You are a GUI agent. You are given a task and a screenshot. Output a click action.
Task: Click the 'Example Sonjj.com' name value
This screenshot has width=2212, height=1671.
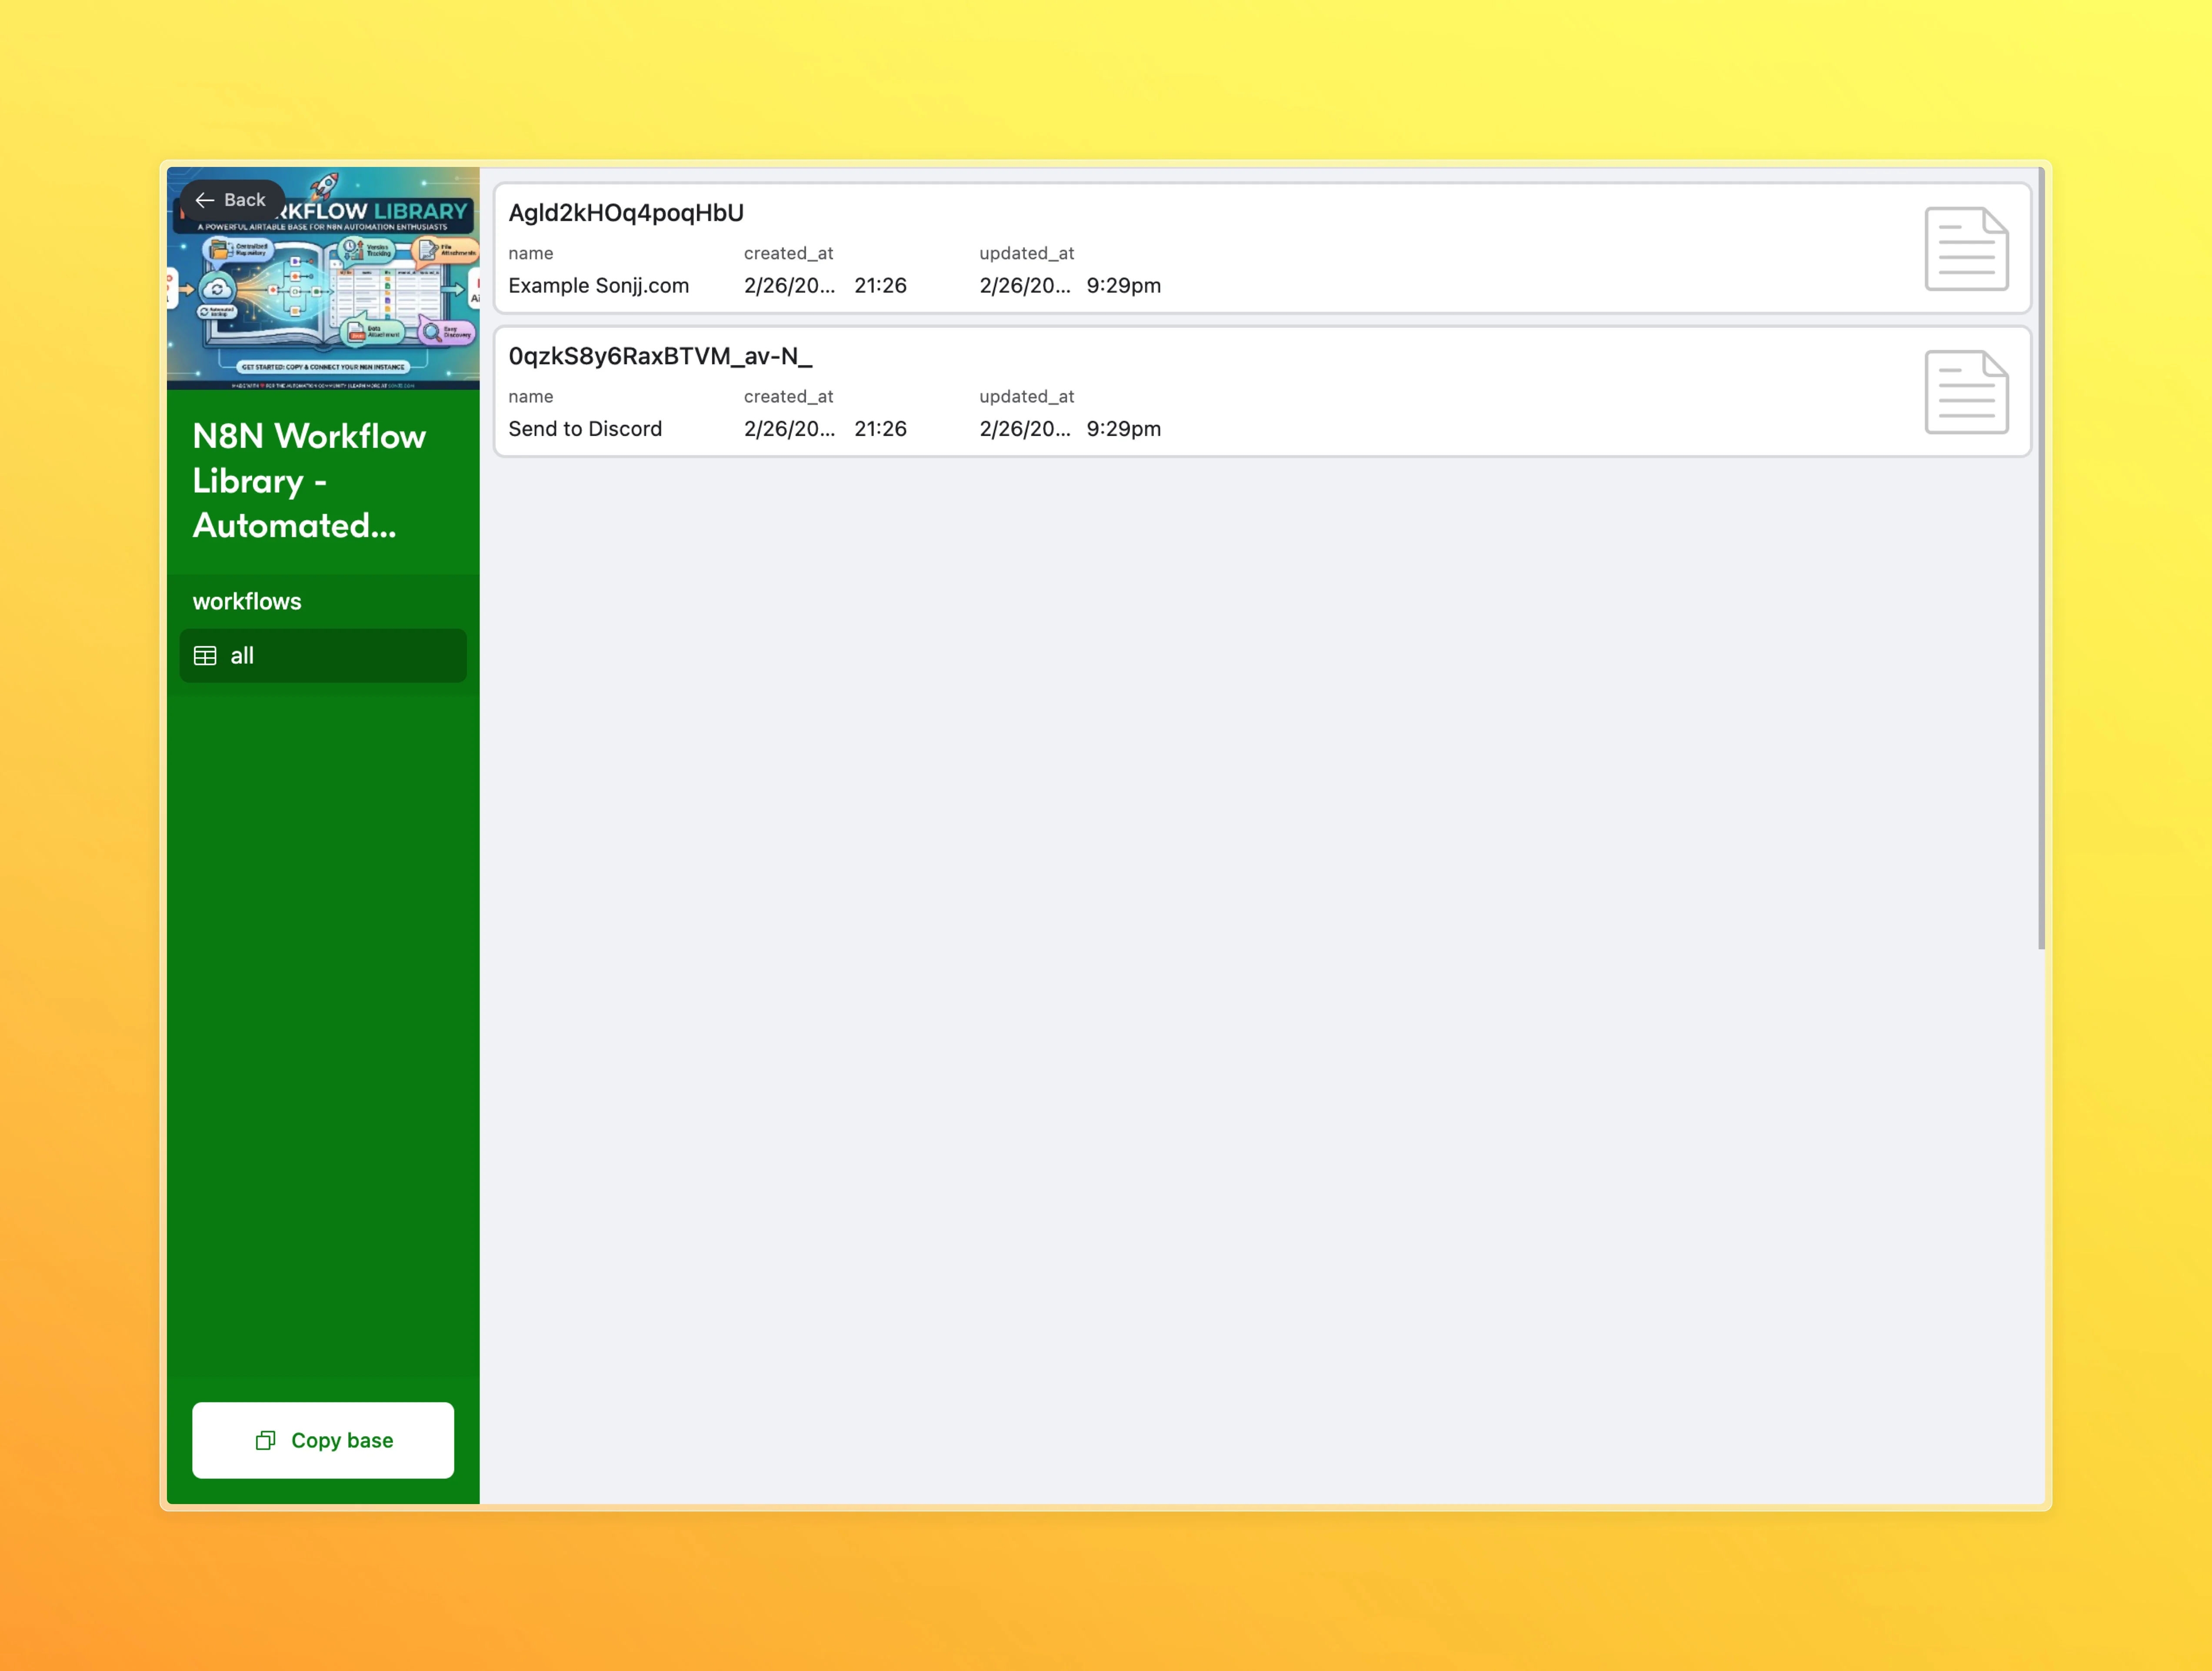point(598,286)
